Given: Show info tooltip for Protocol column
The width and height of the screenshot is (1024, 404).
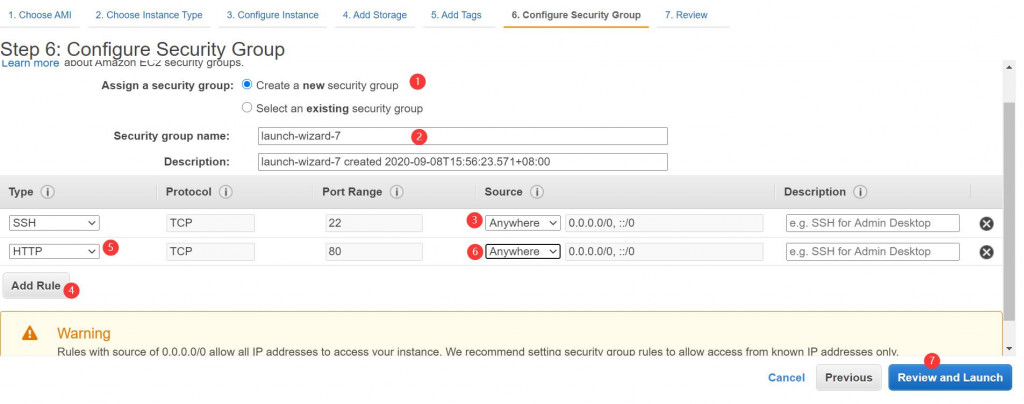Looking at the screenshot, I should pos(226,192).
